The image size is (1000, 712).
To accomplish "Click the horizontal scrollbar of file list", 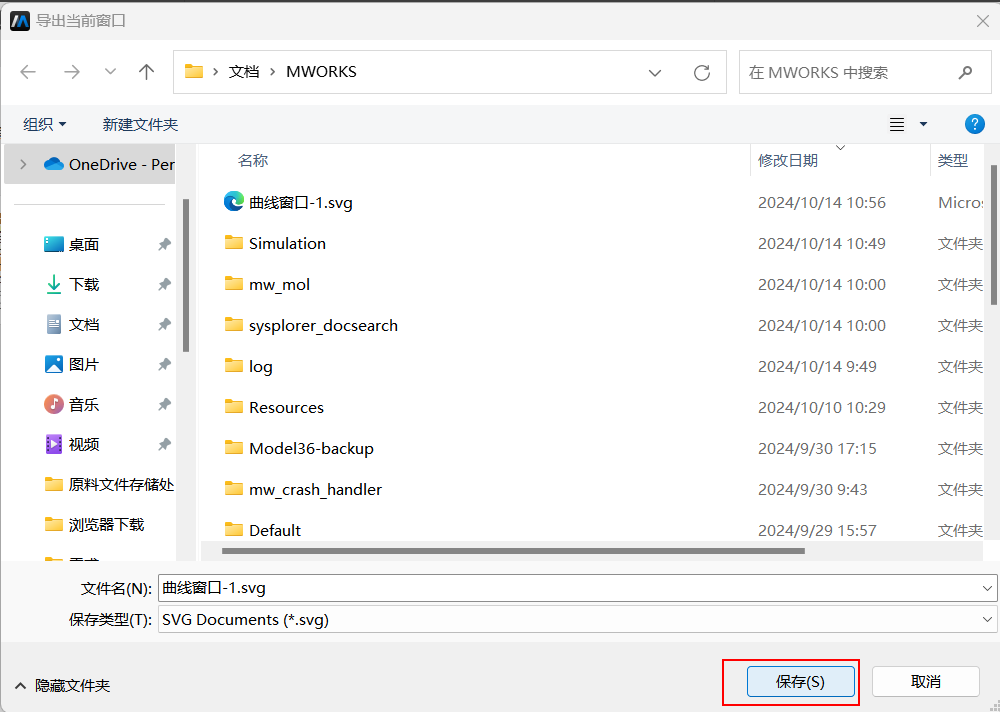I will click(513, 551).
